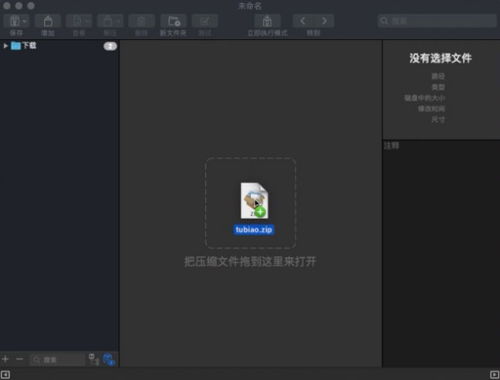Click the blue icon at sidebar bottom-right
The height and width of the screenshot is (380, 500).
tap(109, 359)
